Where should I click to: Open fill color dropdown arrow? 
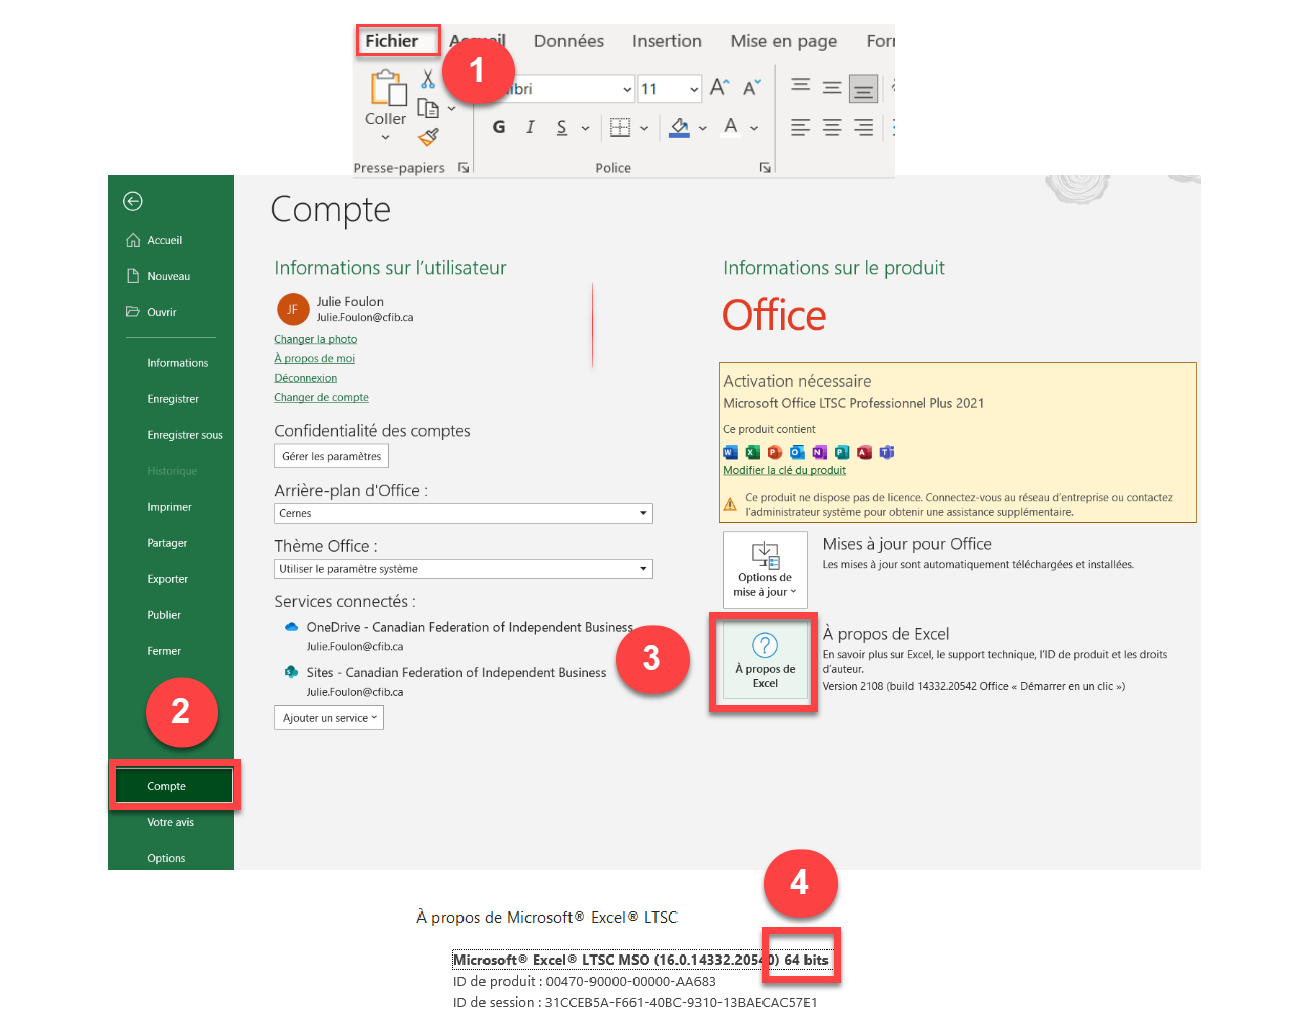703,128
